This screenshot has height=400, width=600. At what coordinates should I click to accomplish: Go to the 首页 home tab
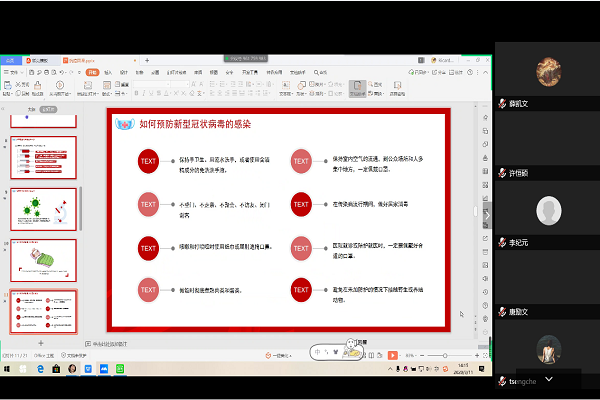click(12, 61)
